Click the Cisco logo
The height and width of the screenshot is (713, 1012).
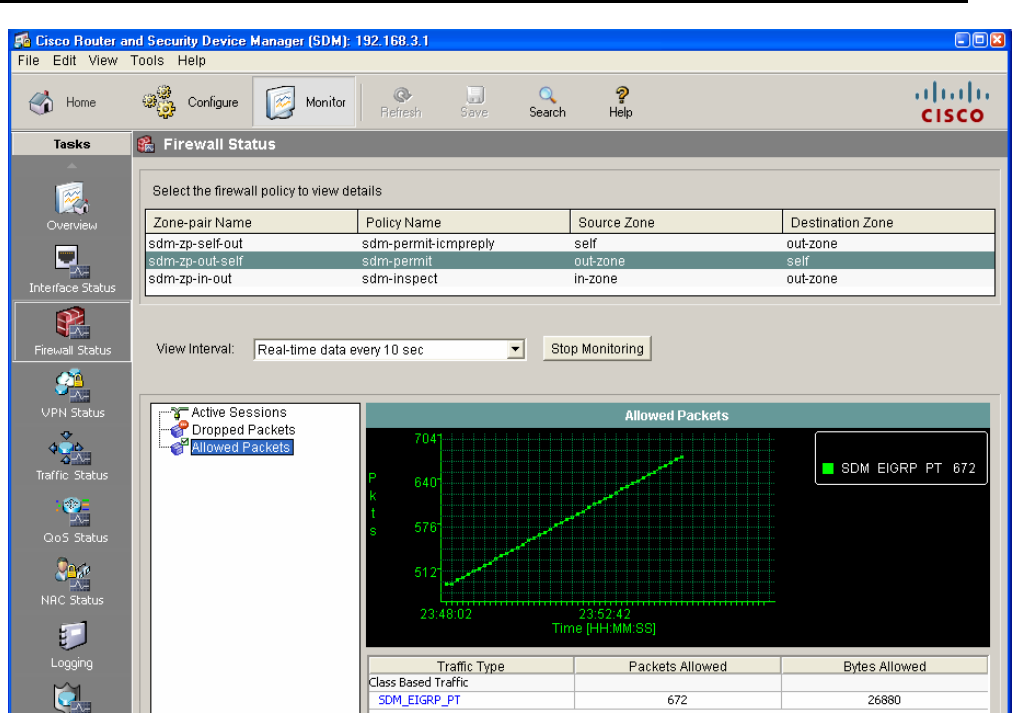click(952, 102)
